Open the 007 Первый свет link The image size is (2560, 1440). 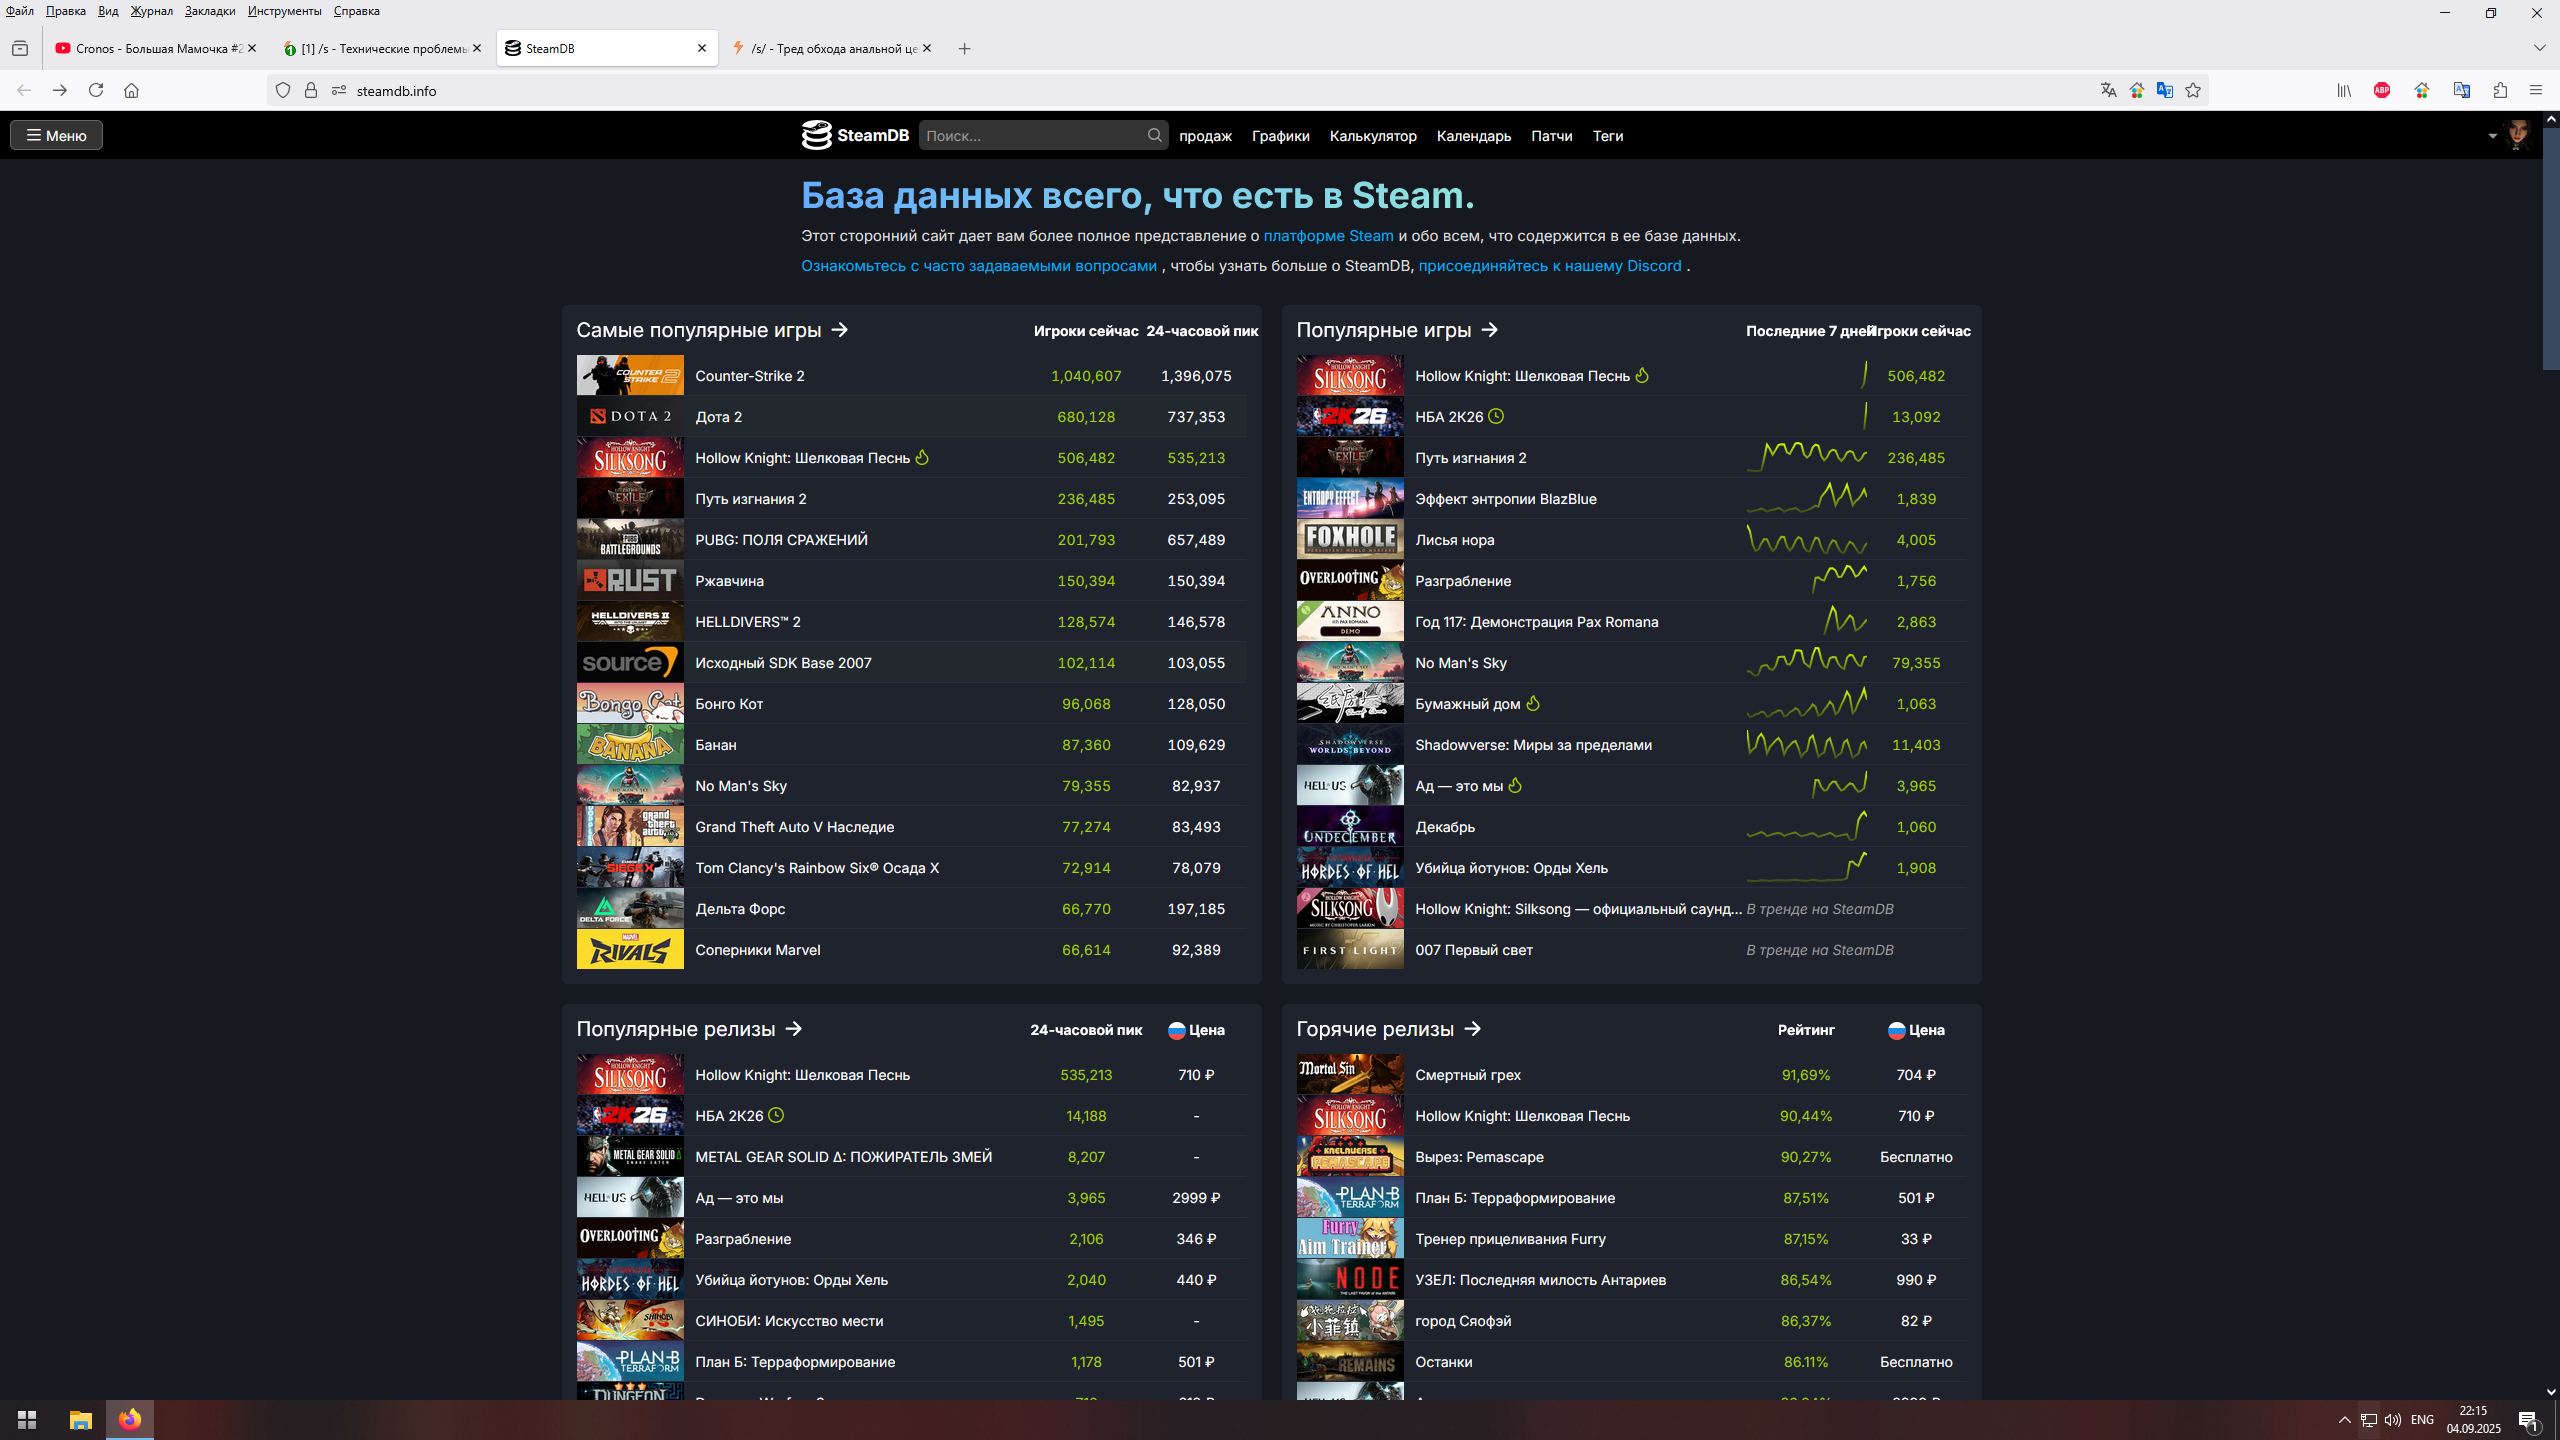(1474, 950)
